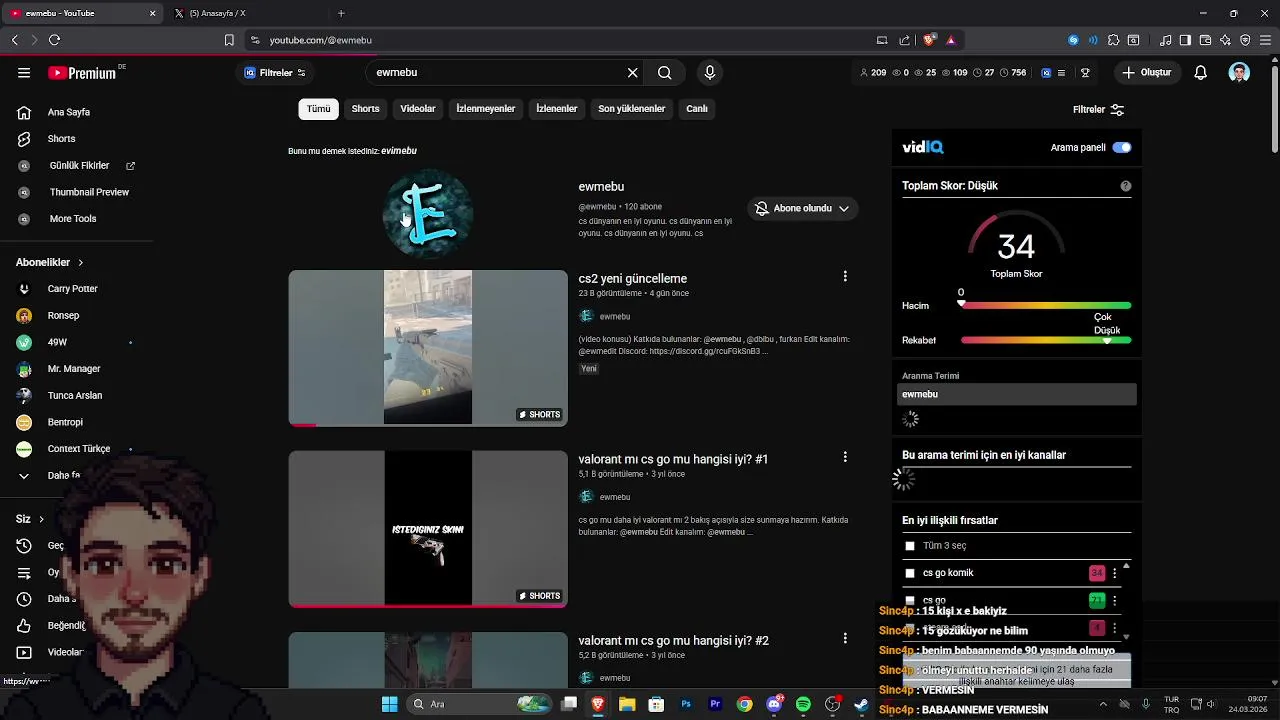Open Discord from the taskbar

(774, 704)
